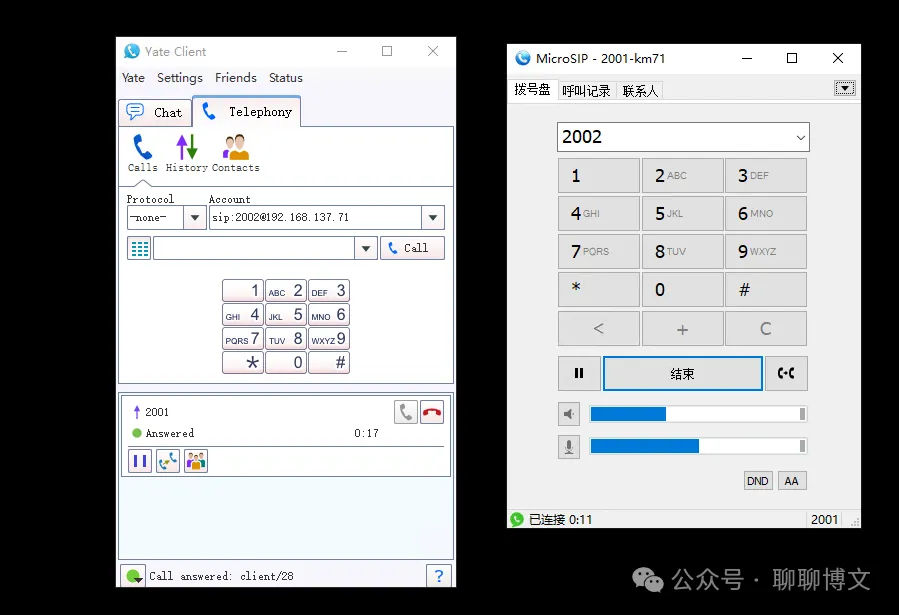Adjust the MicroSIP speaker volume slider
Screen dimensions: 899x615
pos(698,414)
